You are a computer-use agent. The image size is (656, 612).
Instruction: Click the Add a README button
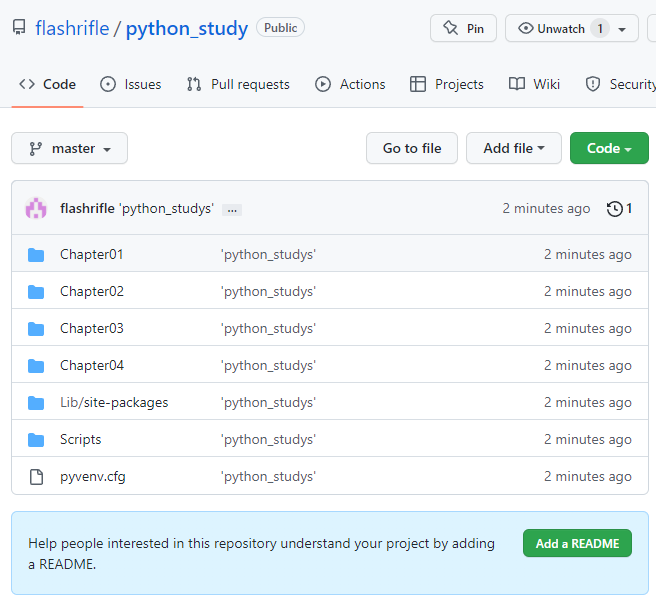click(x=577, y=543)
